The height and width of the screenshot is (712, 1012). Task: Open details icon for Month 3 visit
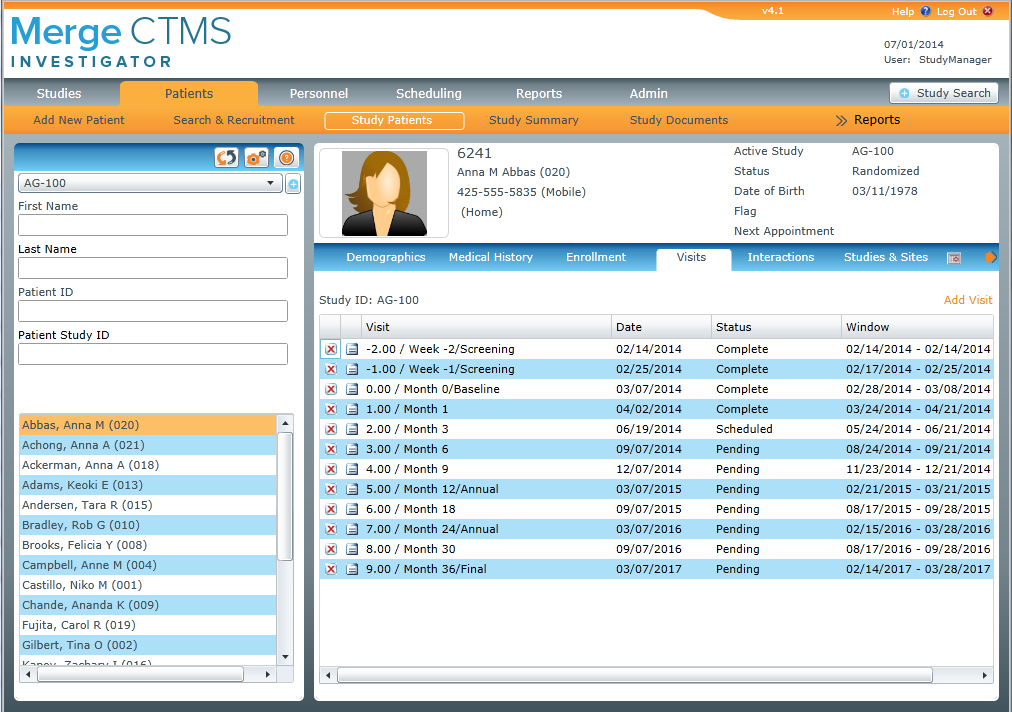352,429
